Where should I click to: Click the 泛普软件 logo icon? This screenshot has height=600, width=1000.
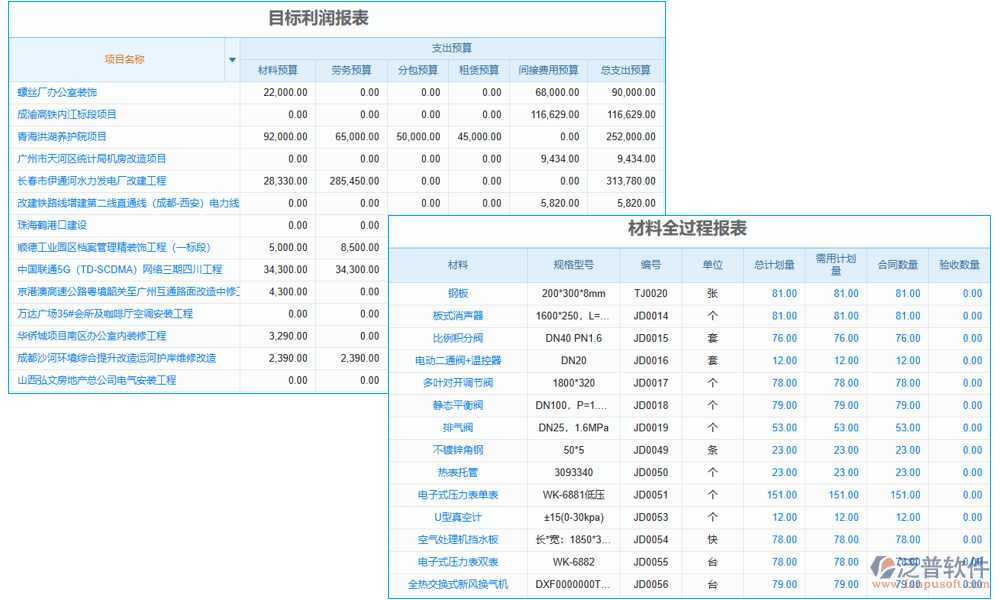coord(887,570)
